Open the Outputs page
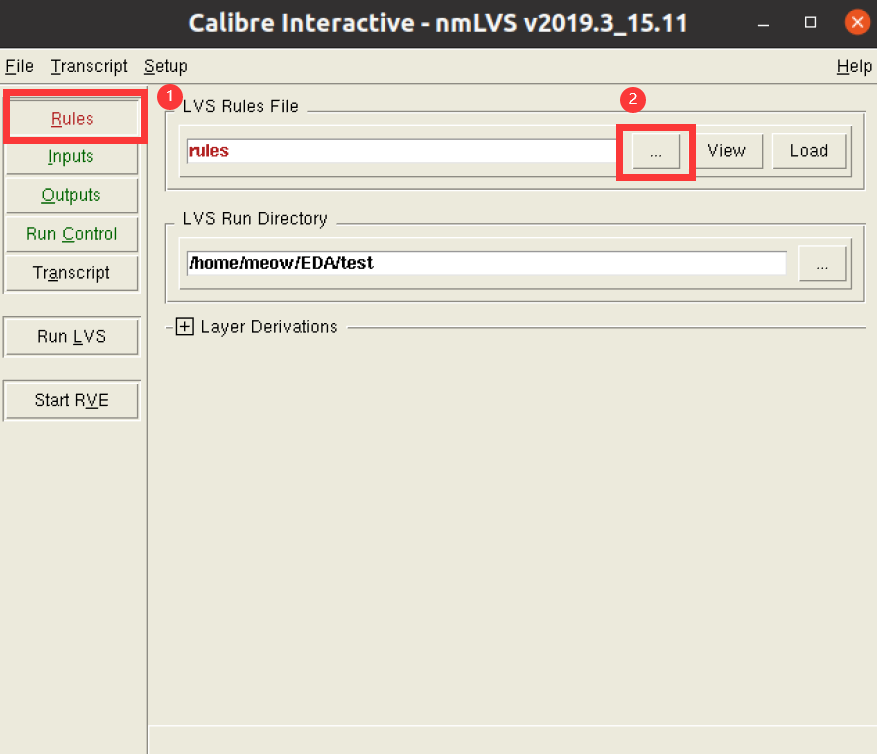Screen dimensions: 877x754 click(71, 195)
